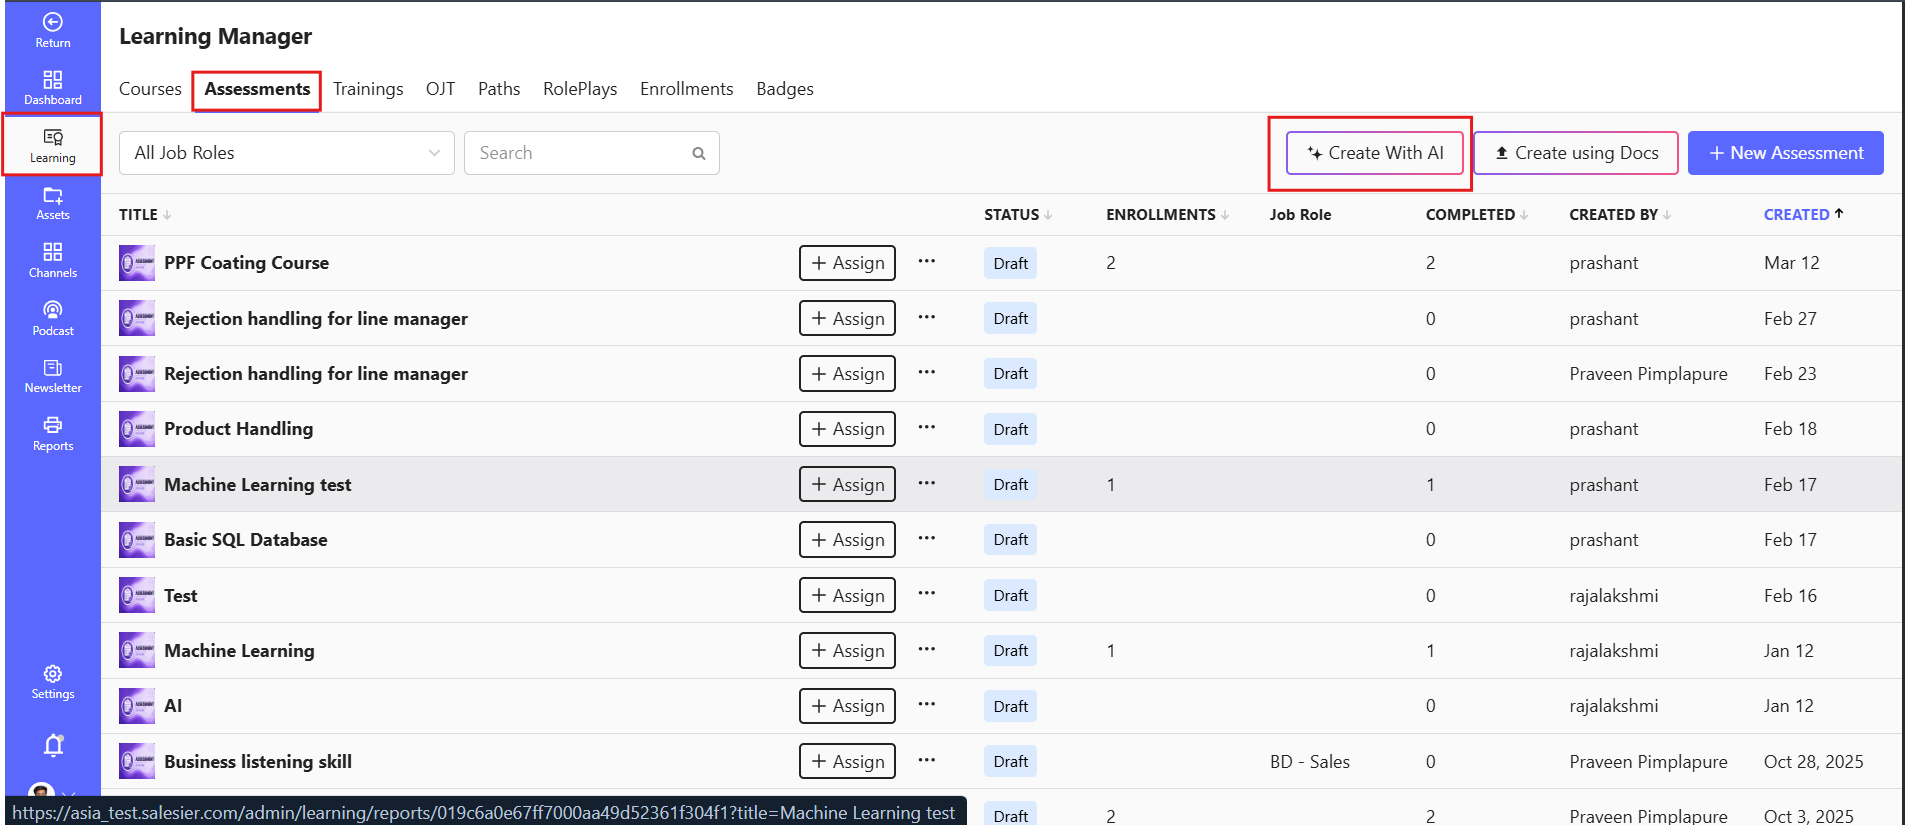Toggle sort on Created column
Viewport: 1905px width, 825px height.
1803,215
